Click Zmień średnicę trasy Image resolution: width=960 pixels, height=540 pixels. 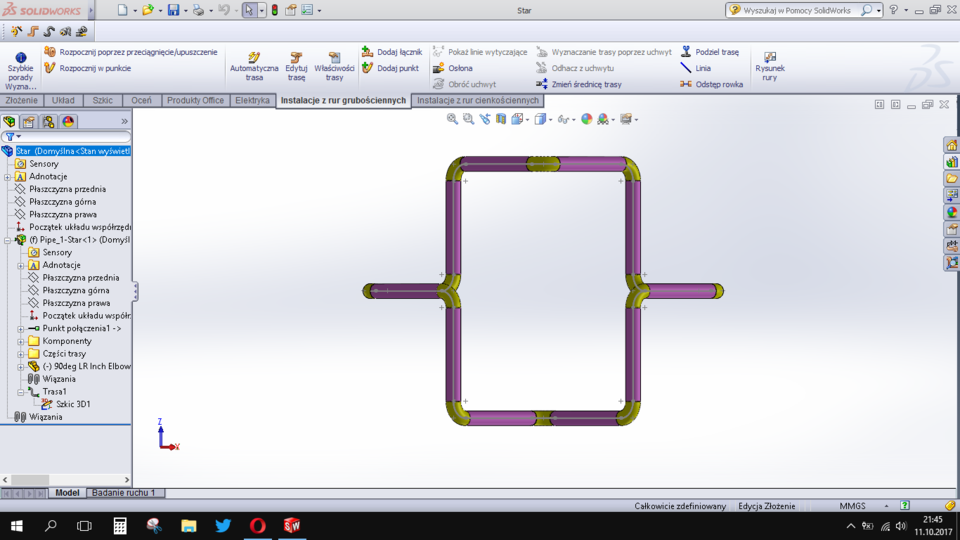point(579,84)
